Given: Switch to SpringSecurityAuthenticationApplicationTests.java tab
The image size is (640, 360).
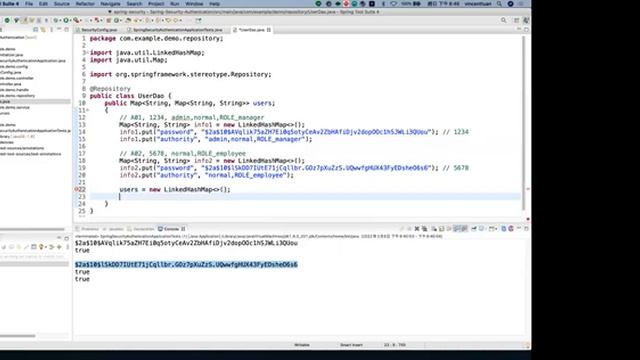Looking at the screenshot, I should [x=177, y=30].
